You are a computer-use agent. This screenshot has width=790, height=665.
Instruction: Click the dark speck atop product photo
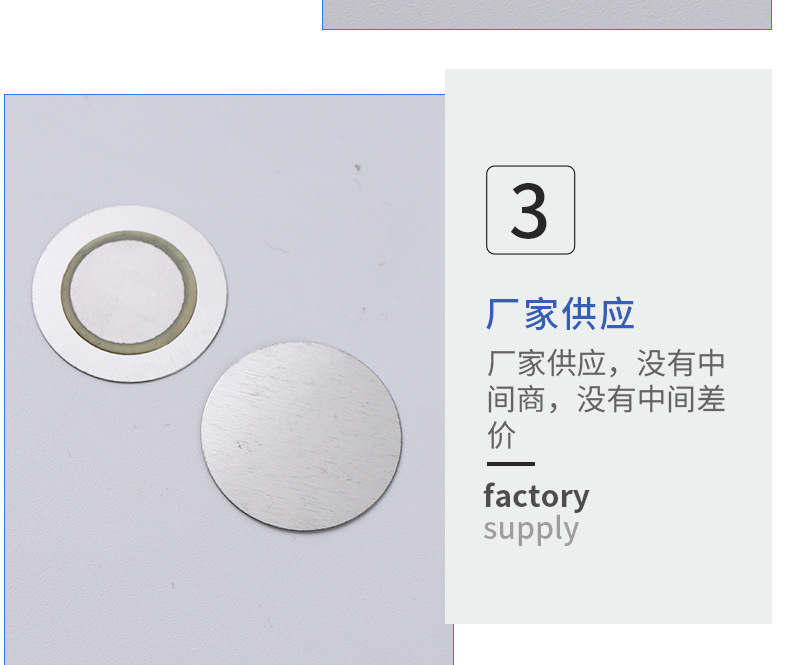pos(357,167)
